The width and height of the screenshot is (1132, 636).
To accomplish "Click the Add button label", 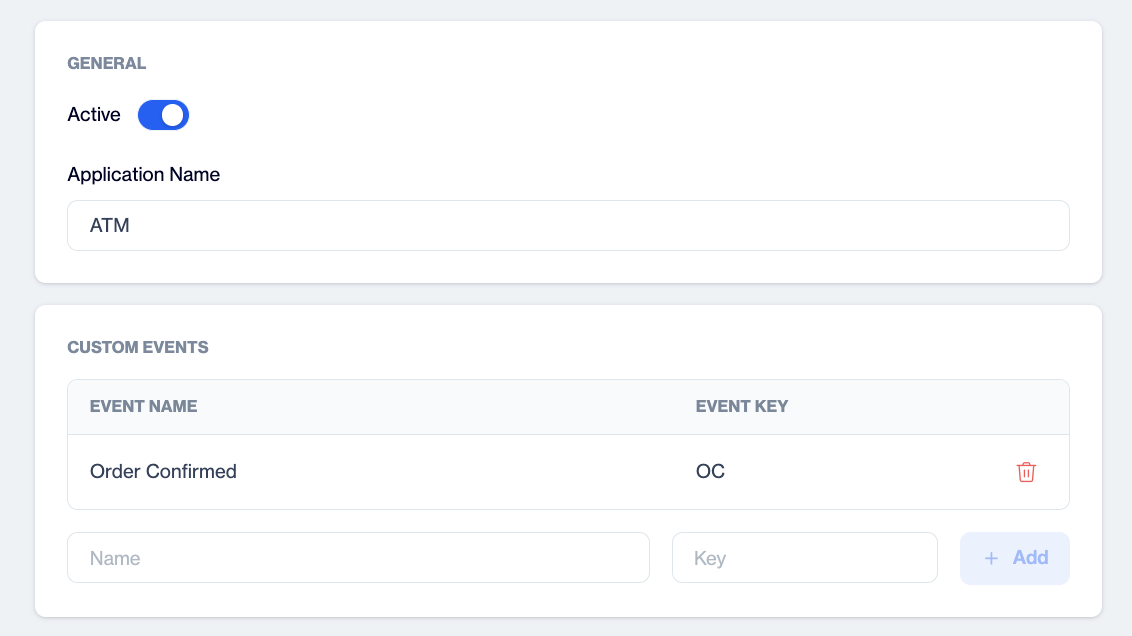I will [1030, 557].
